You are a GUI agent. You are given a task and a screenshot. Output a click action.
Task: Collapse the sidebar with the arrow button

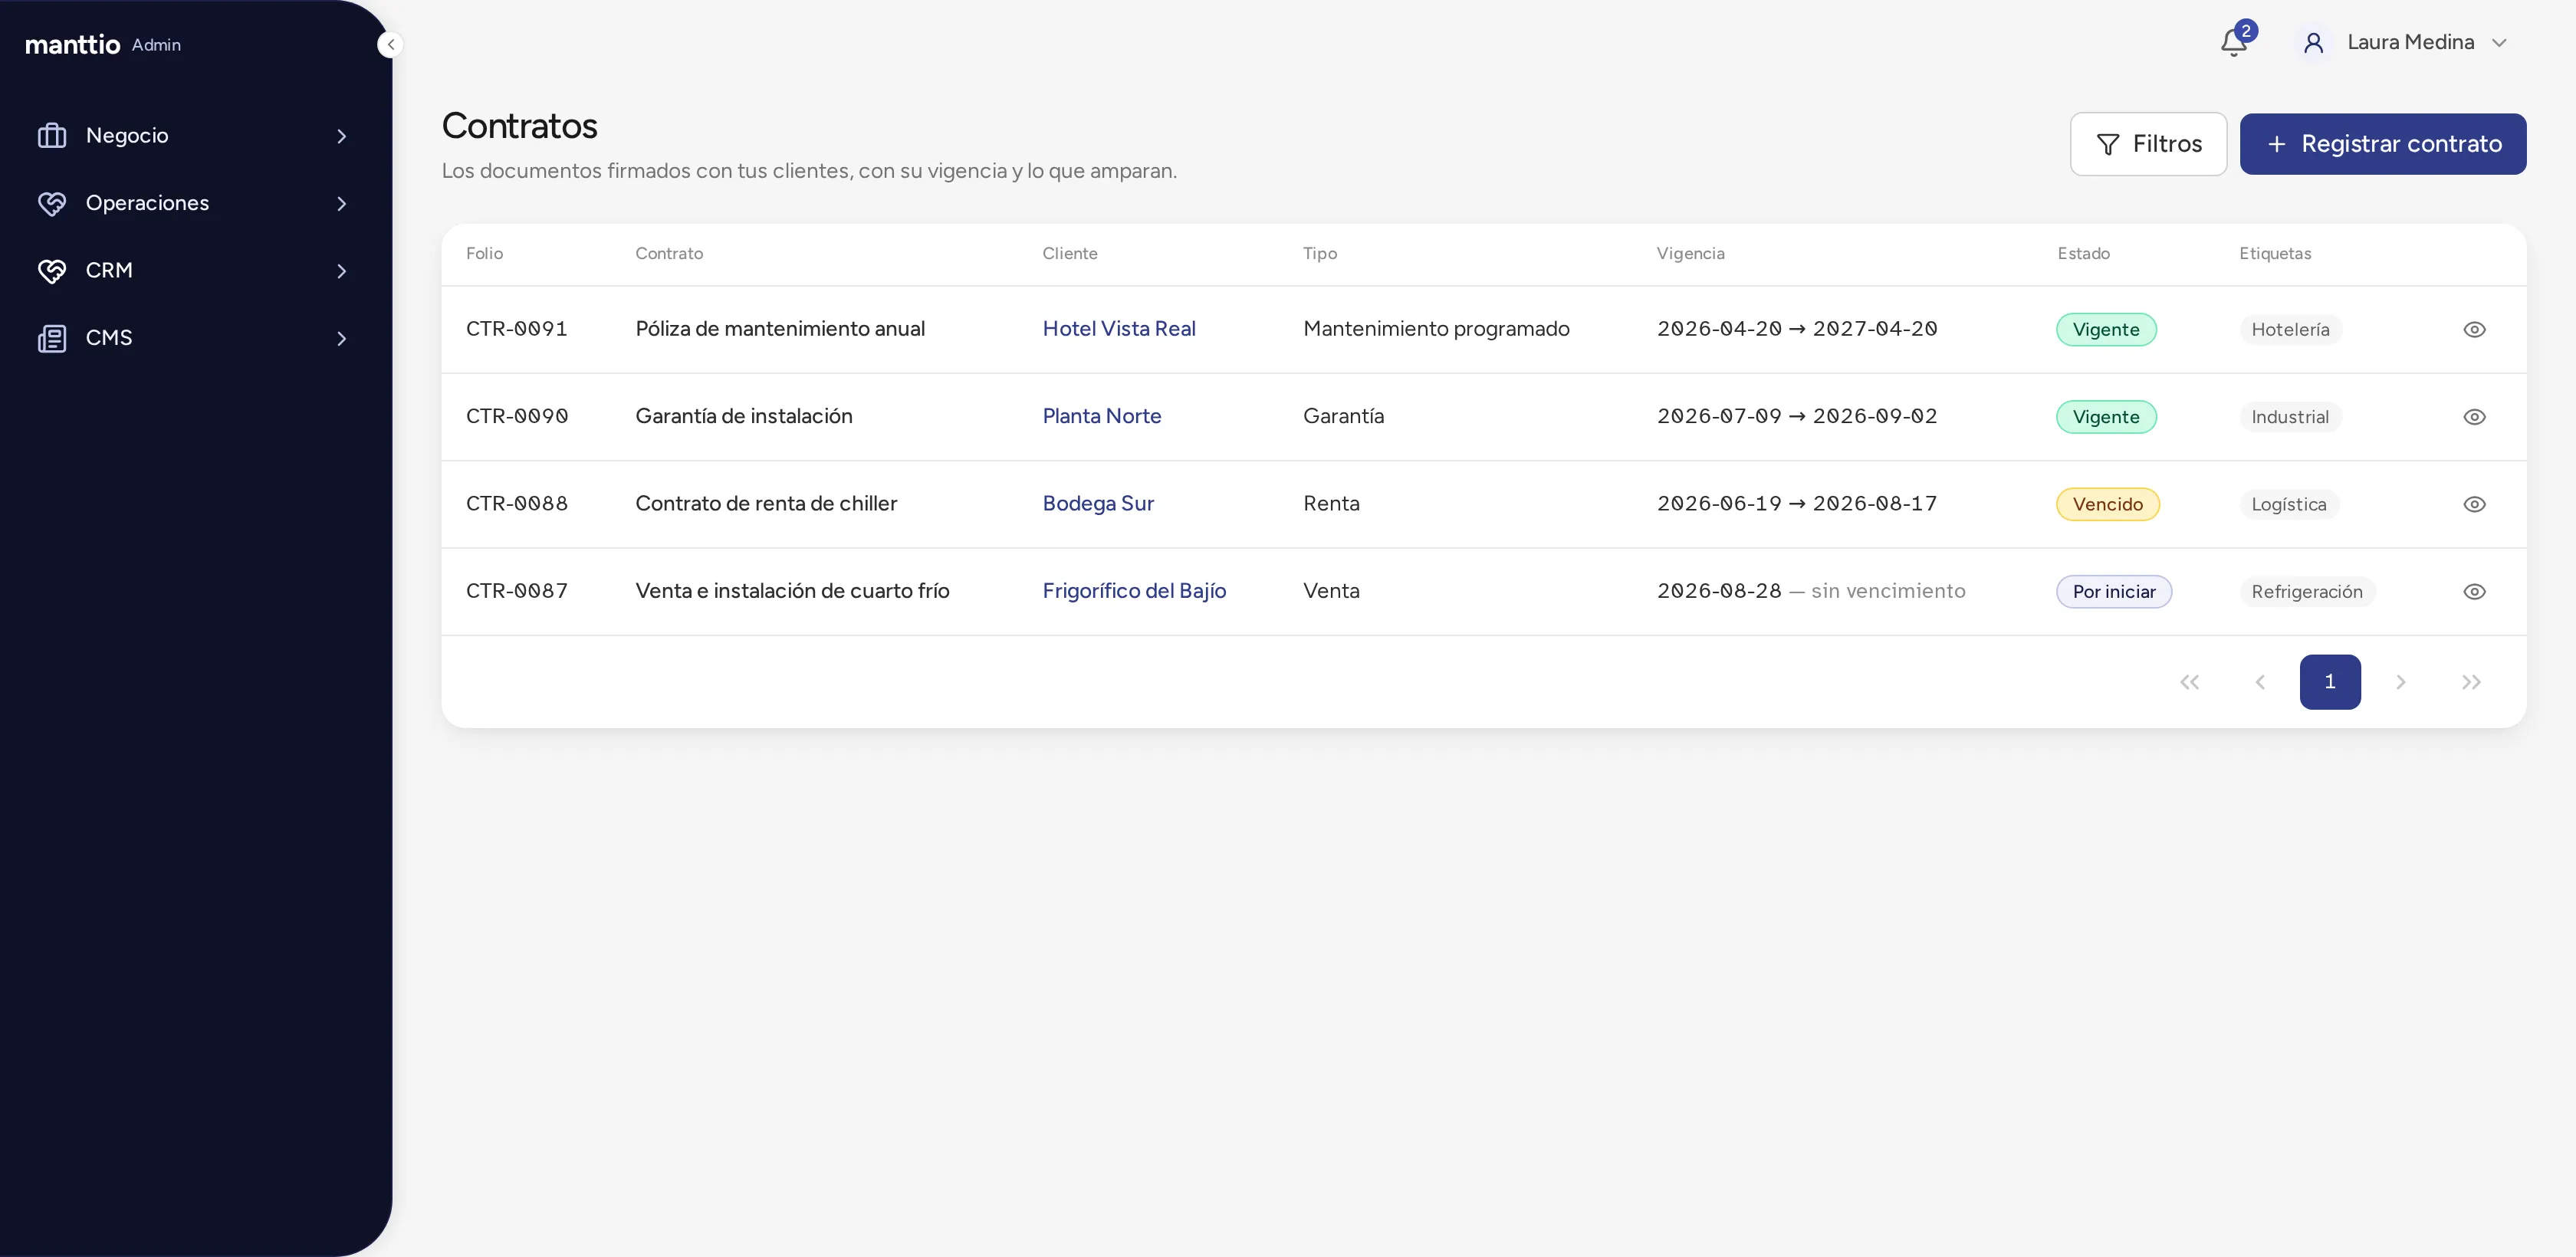(x=390, y=44)
